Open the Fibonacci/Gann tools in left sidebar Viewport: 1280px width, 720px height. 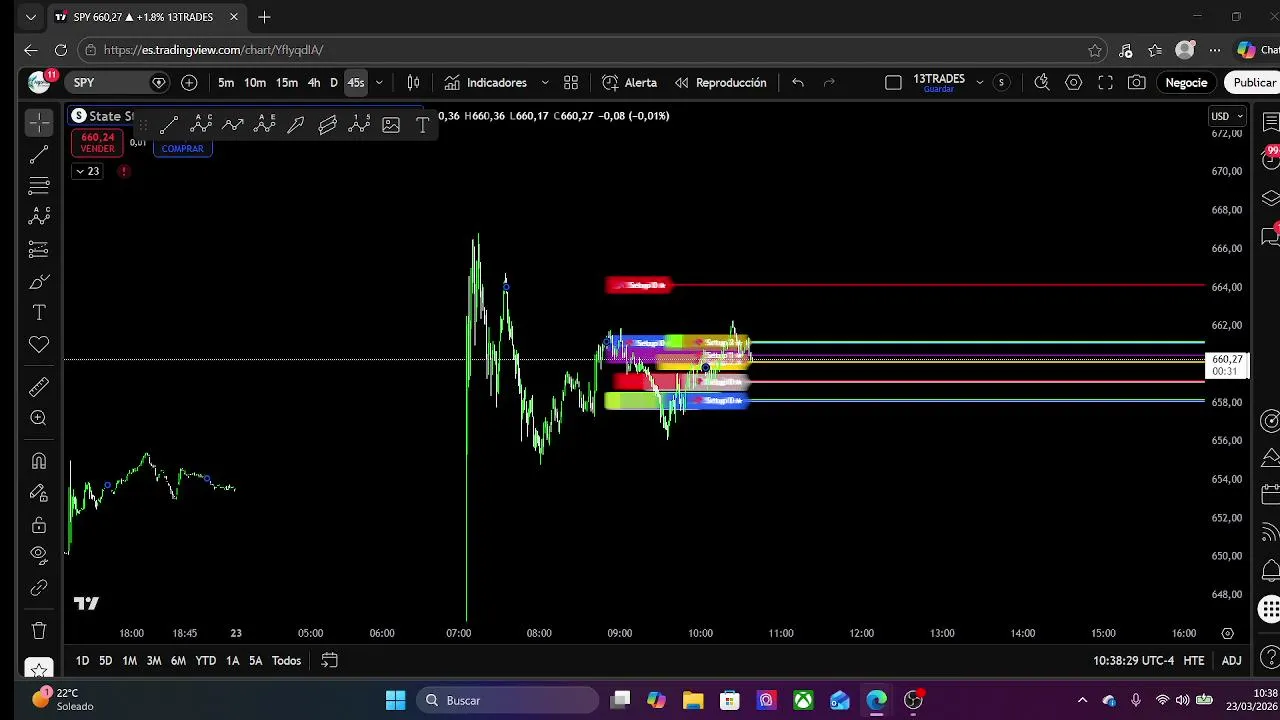[x=39, y=185]
